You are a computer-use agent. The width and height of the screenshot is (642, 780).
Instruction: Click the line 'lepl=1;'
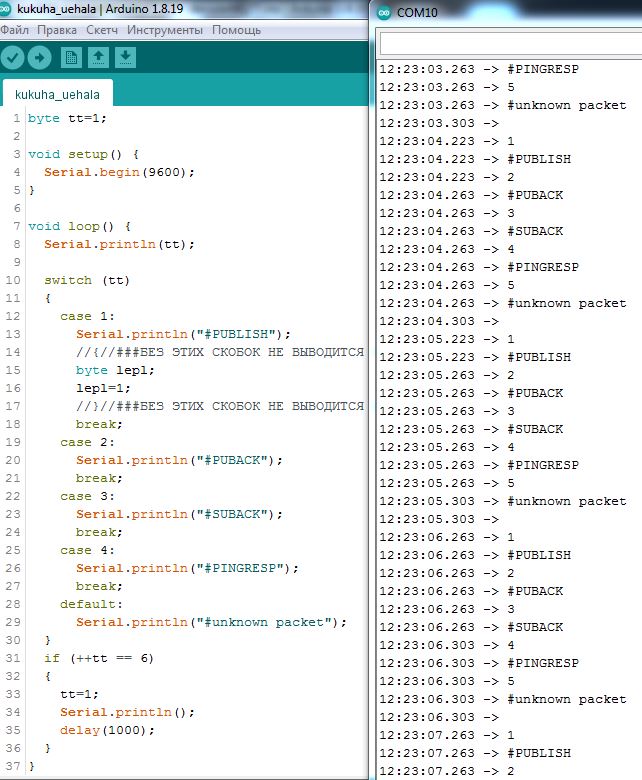(103, 388)
